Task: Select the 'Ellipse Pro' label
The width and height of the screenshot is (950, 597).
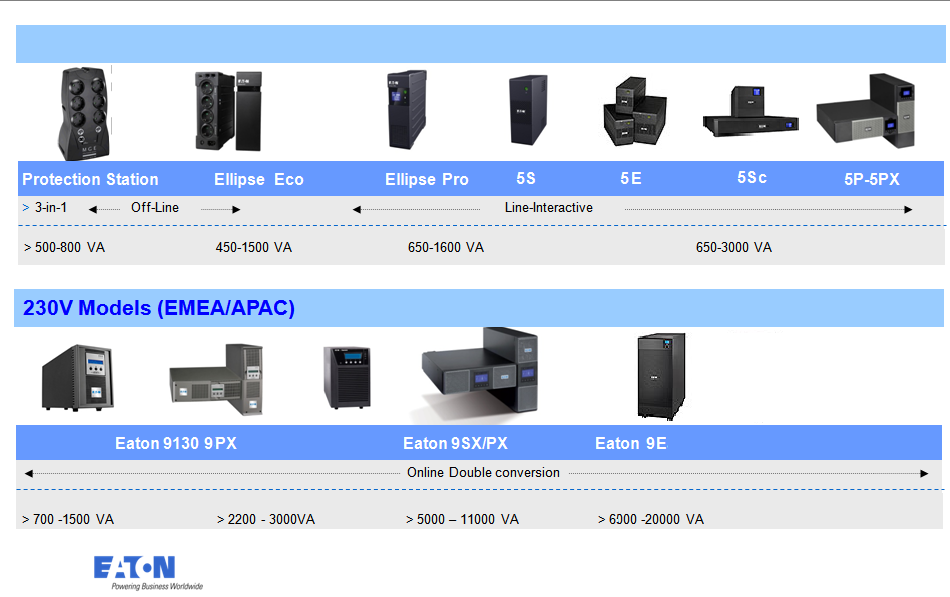Action: 427,179
